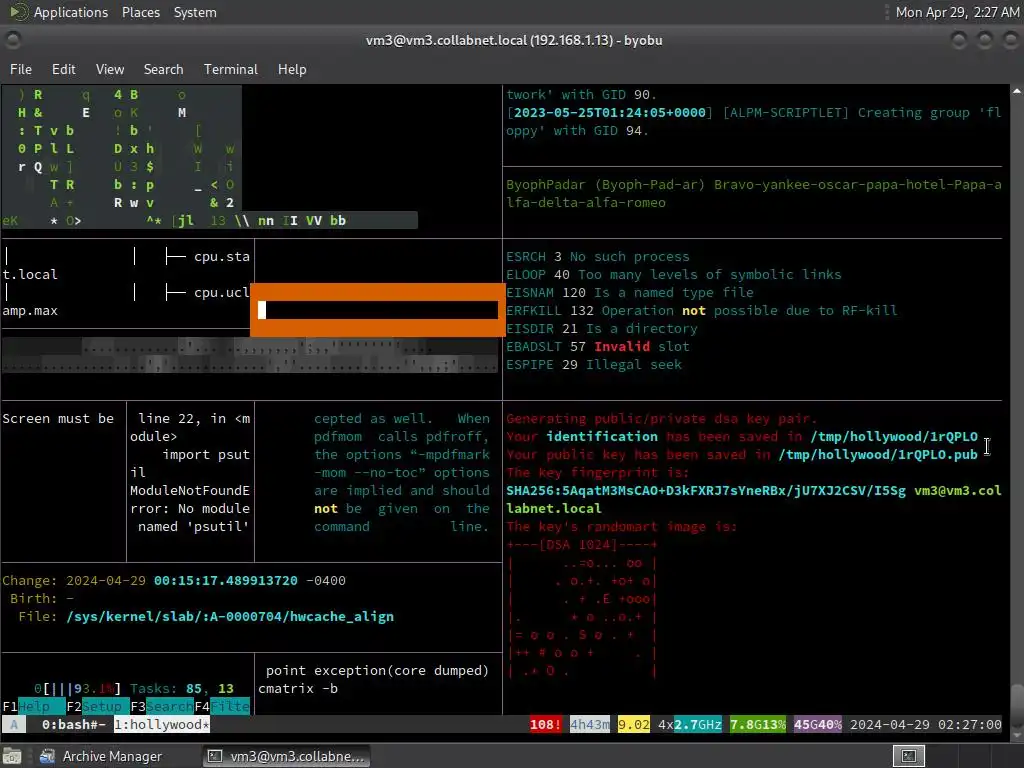Image resolution: width=1024 pixels, height=768 pixels.
Task: Click the 9.02 load average indicator
Action: click(x=633, y=724)
